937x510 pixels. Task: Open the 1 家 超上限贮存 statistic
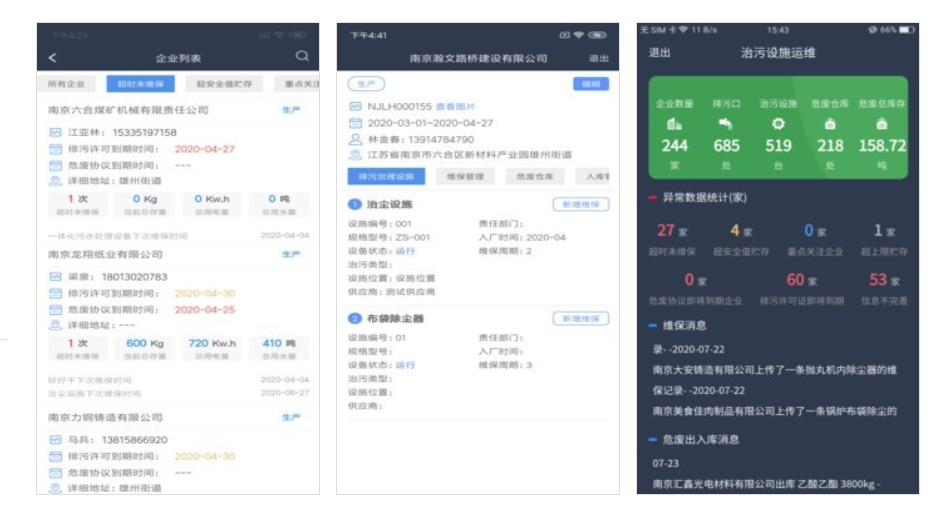pos(884,239)
